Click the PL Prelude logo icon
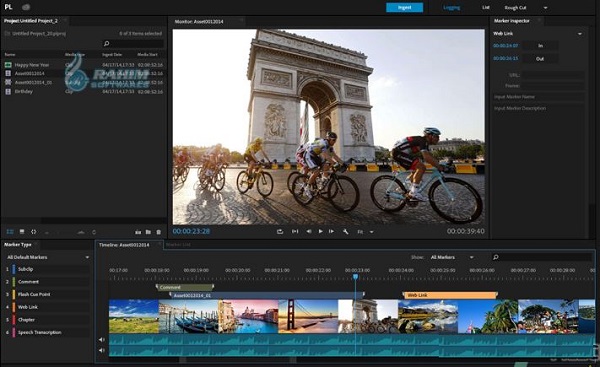Viewport: 600px width, 367px height. 8,7
